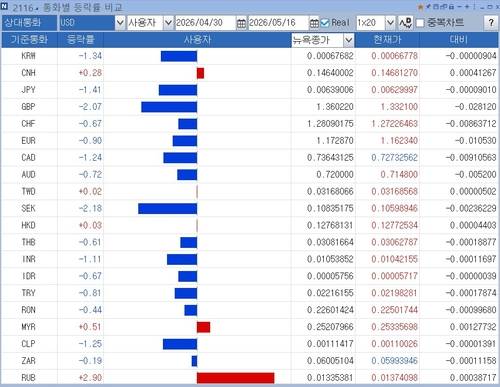Select the GBP currency row label
This screenshot has height=387, width=500.
[28, 107]
